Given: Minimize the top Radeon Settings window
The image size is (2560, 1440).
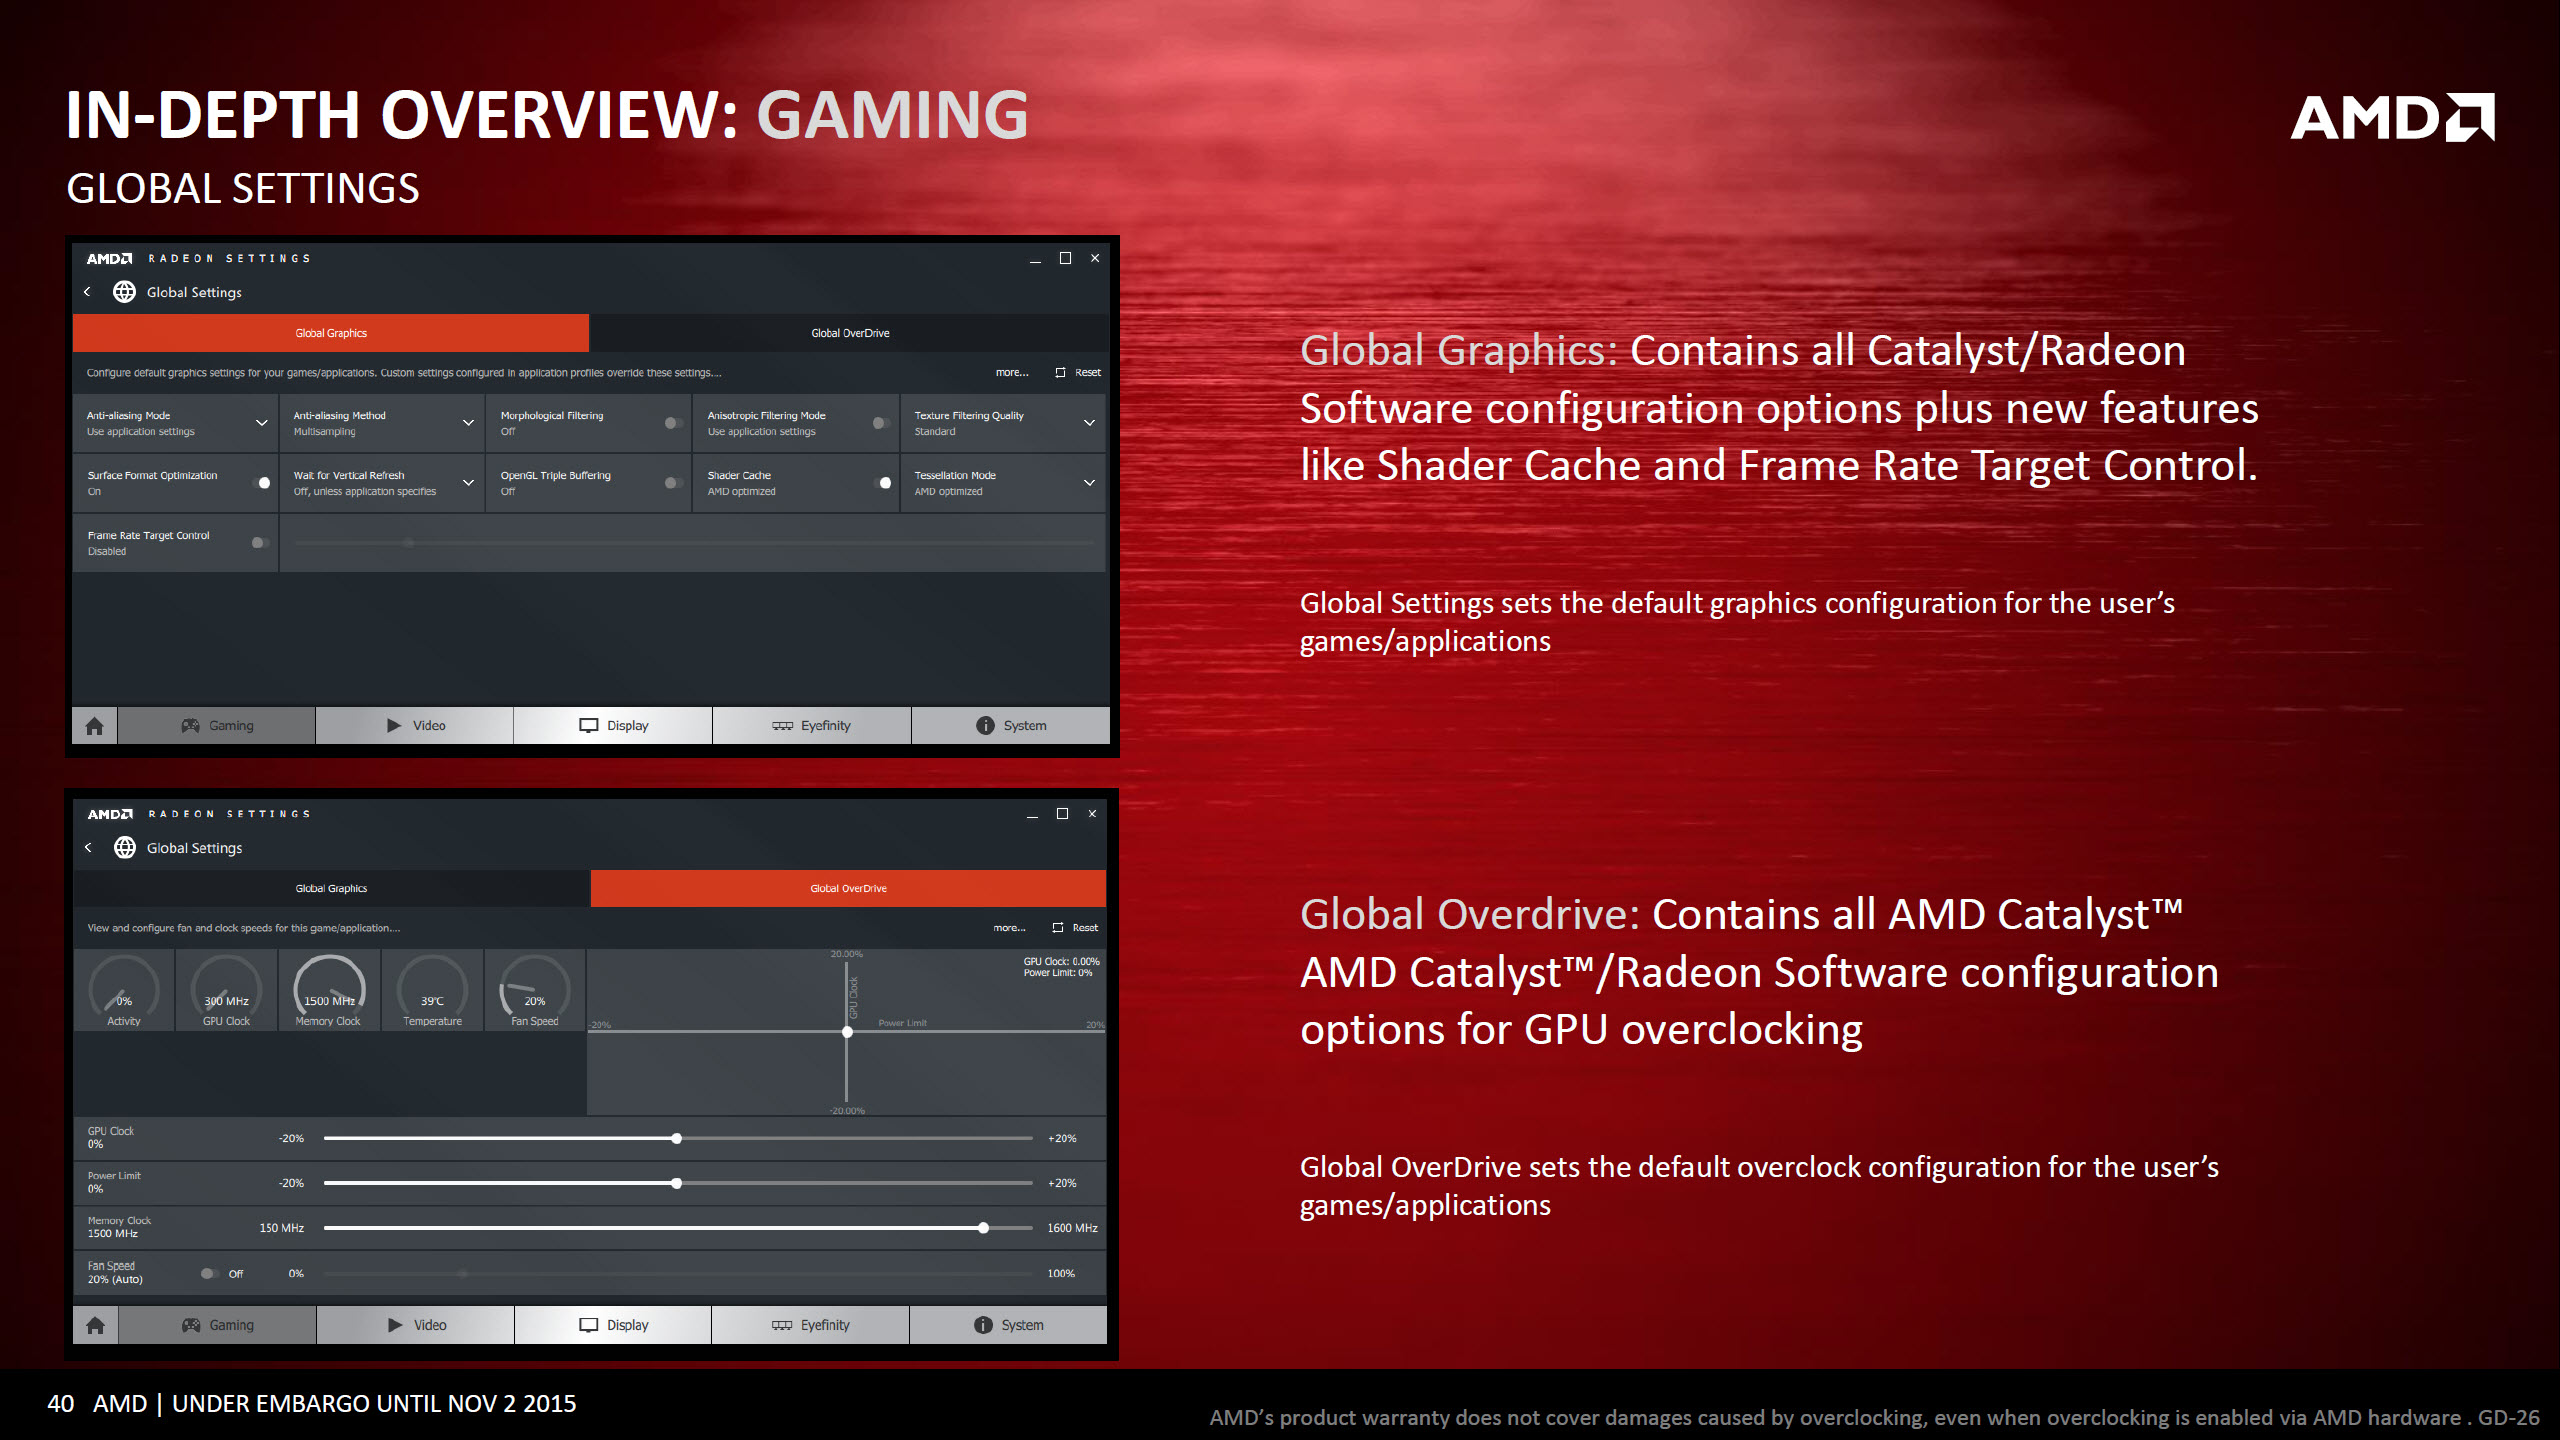Looking at the screenshot, I should click(x=1035, y=259).
